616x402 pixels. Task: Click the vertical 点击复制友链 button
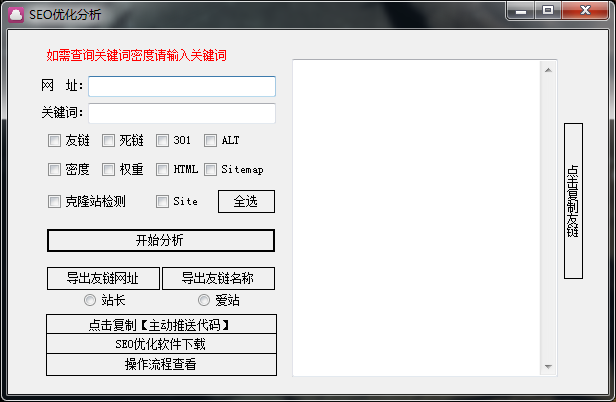(573, 201)
